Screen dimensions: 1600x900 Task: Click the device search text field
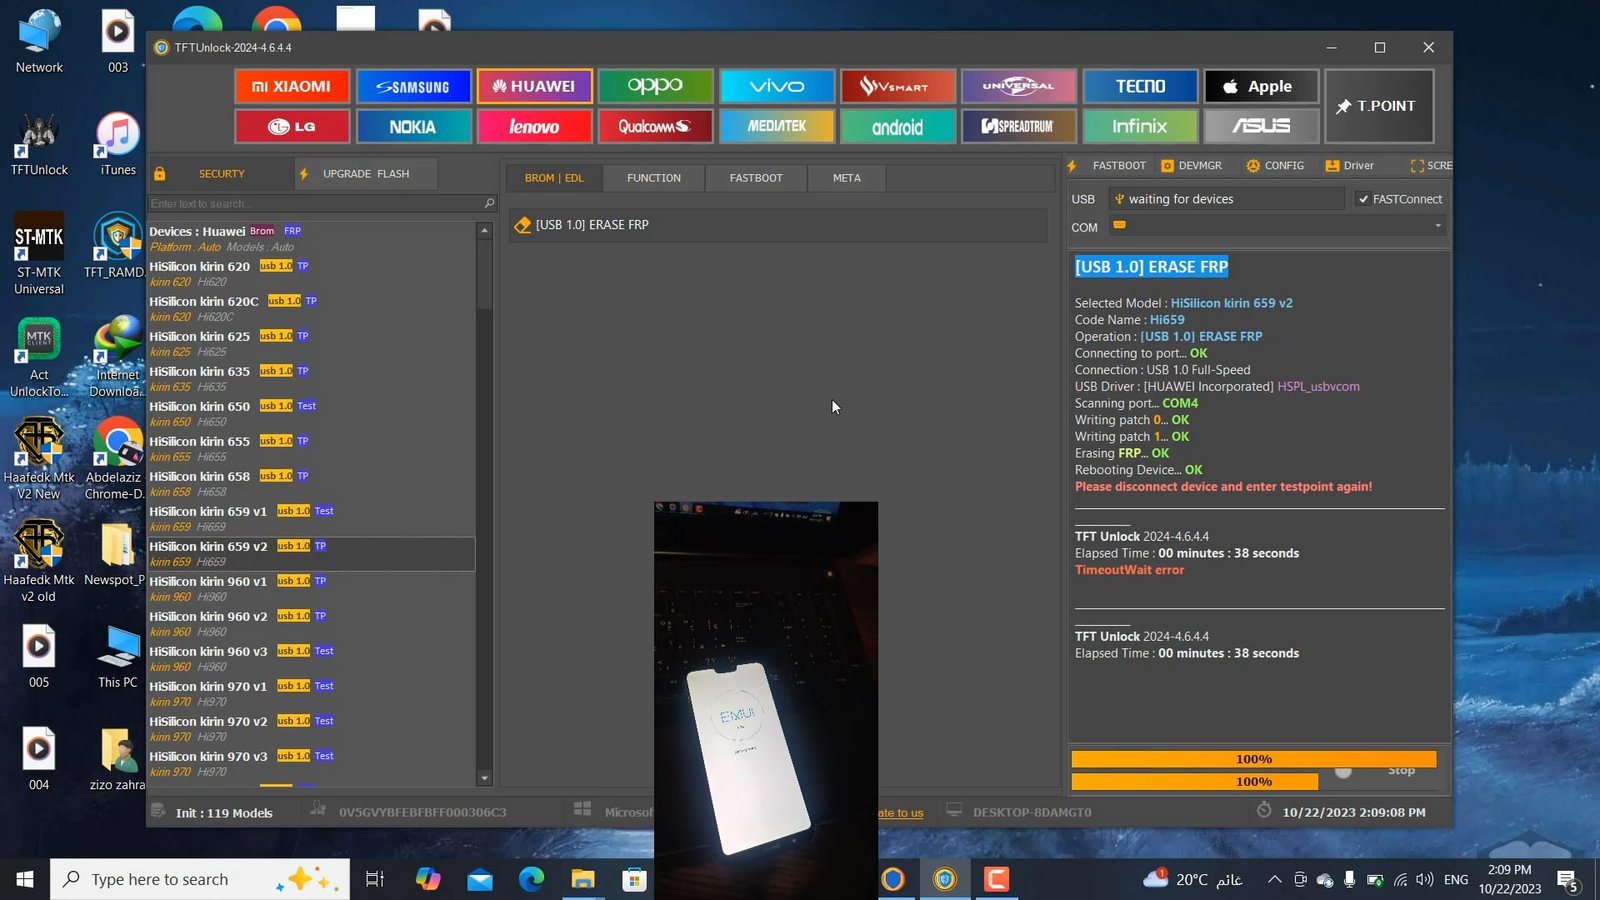[x=314, y=203]
